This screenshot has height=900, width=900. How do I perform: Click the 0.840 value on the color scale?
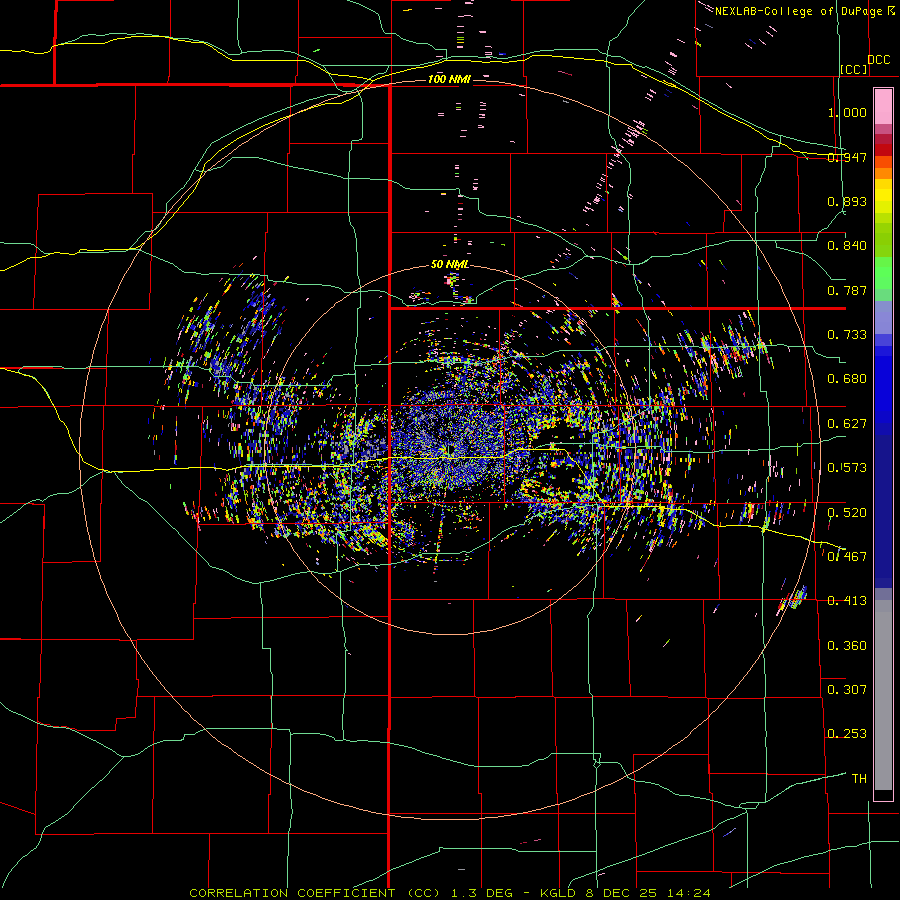pyautogui.click(x=847, y=246)
